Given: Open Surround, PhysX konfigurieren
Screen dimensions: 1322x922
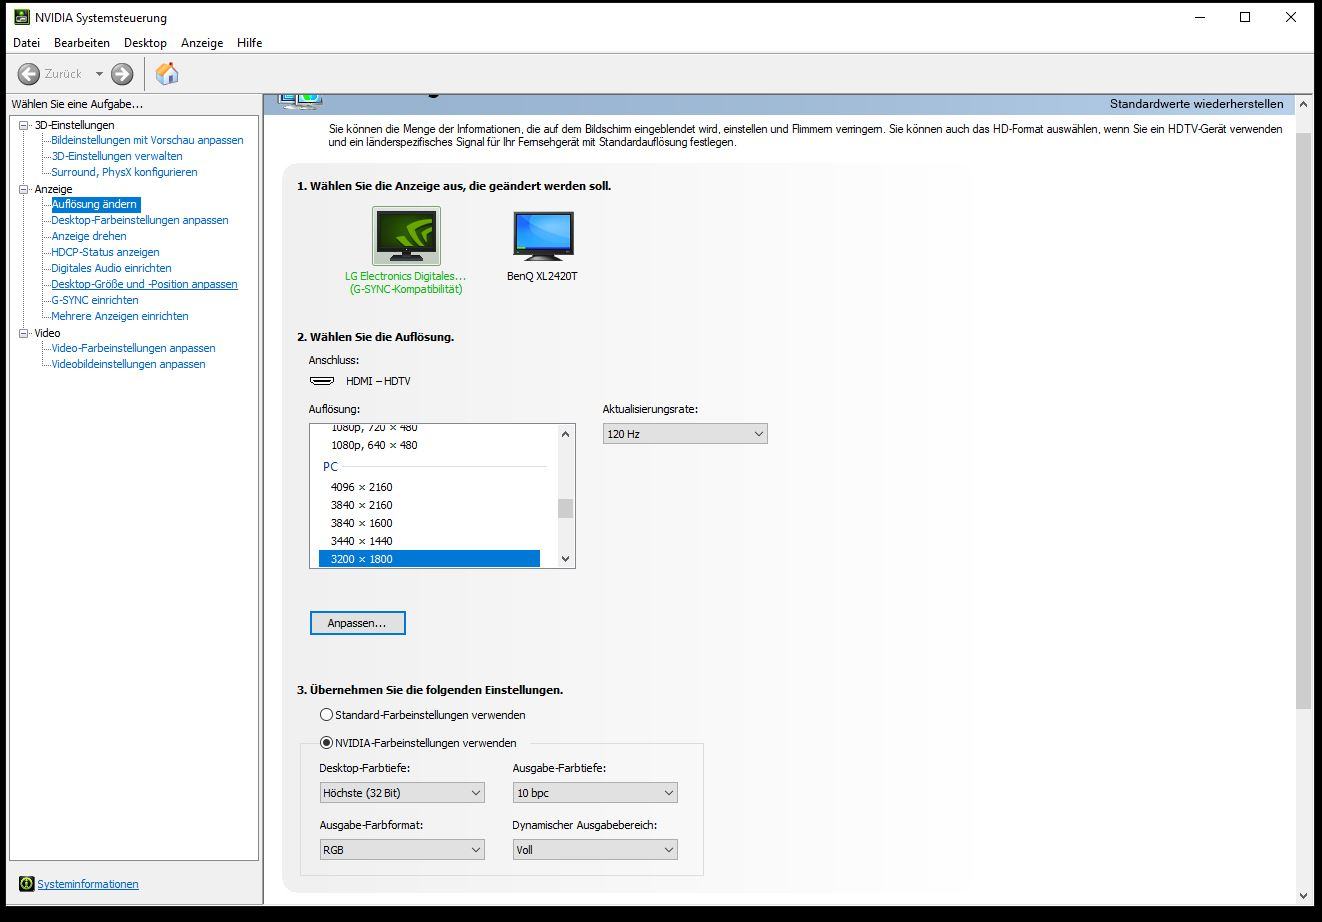Looking at the screenshot, I should click(x=124, y=172).
